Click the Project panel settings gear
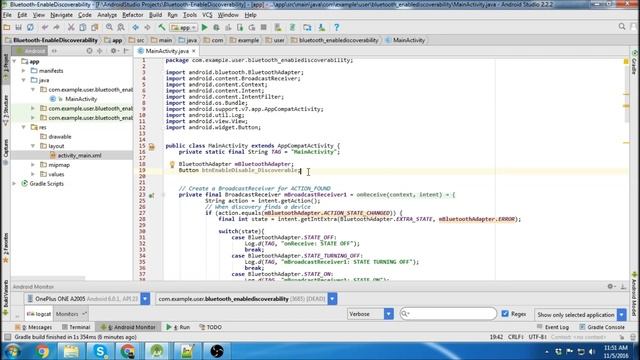Viewport: 640px width, 360px height. 113,51
